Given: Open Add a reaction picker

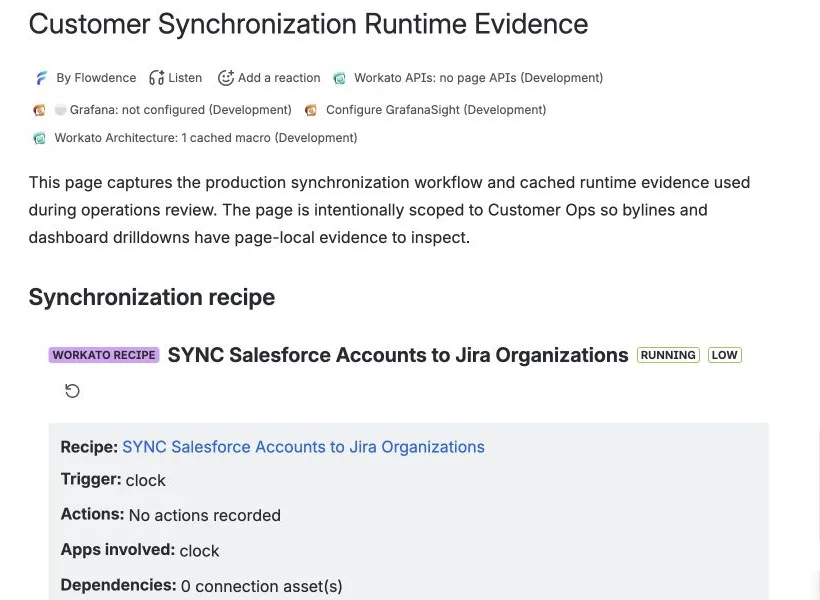Looking at the screenshot, I should click(269, 78).
